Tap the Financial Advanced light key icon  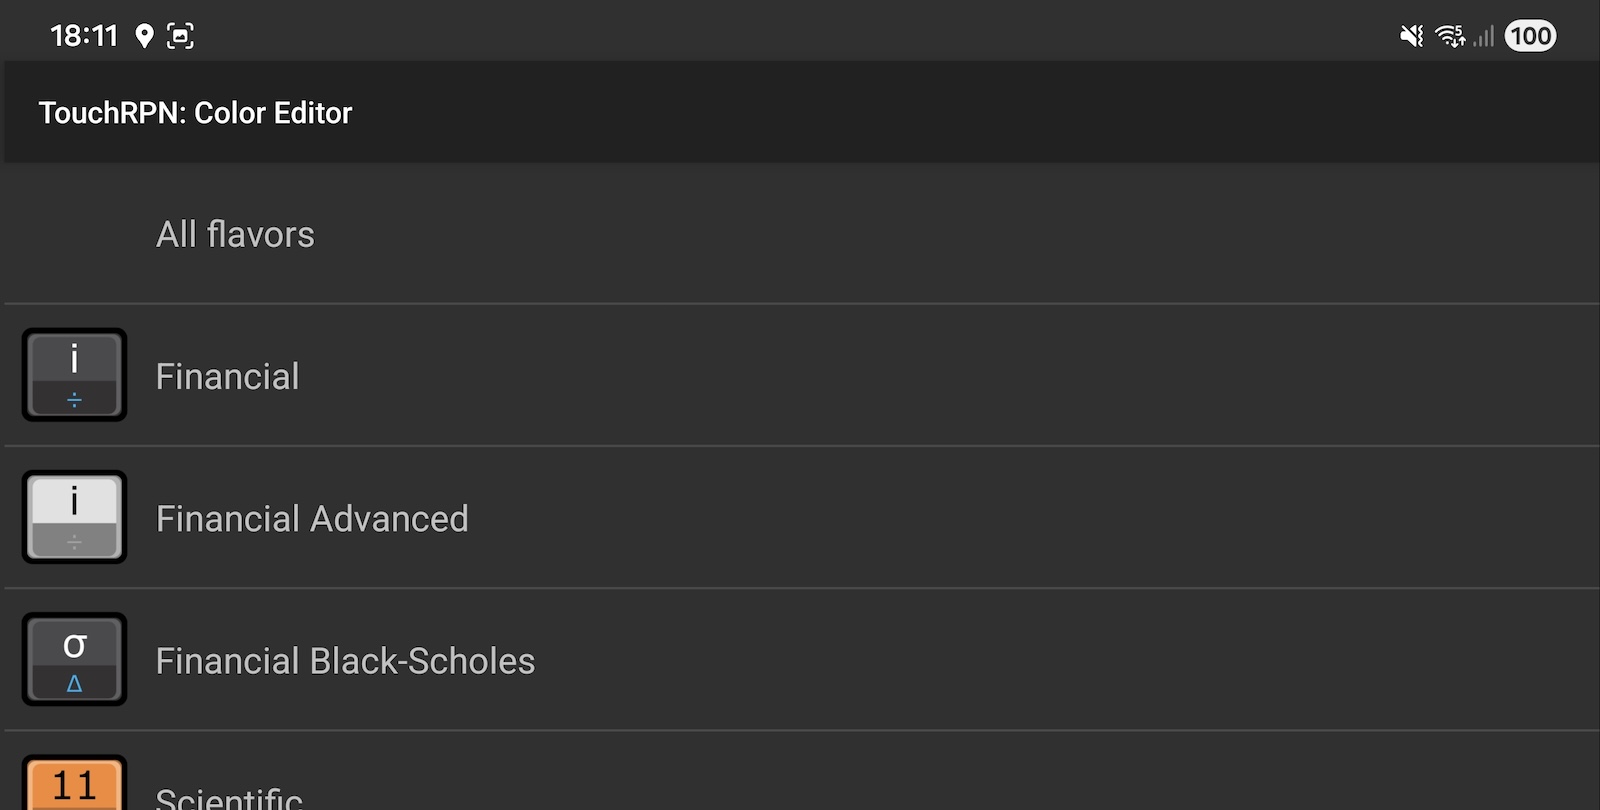[x=74, y=516]
